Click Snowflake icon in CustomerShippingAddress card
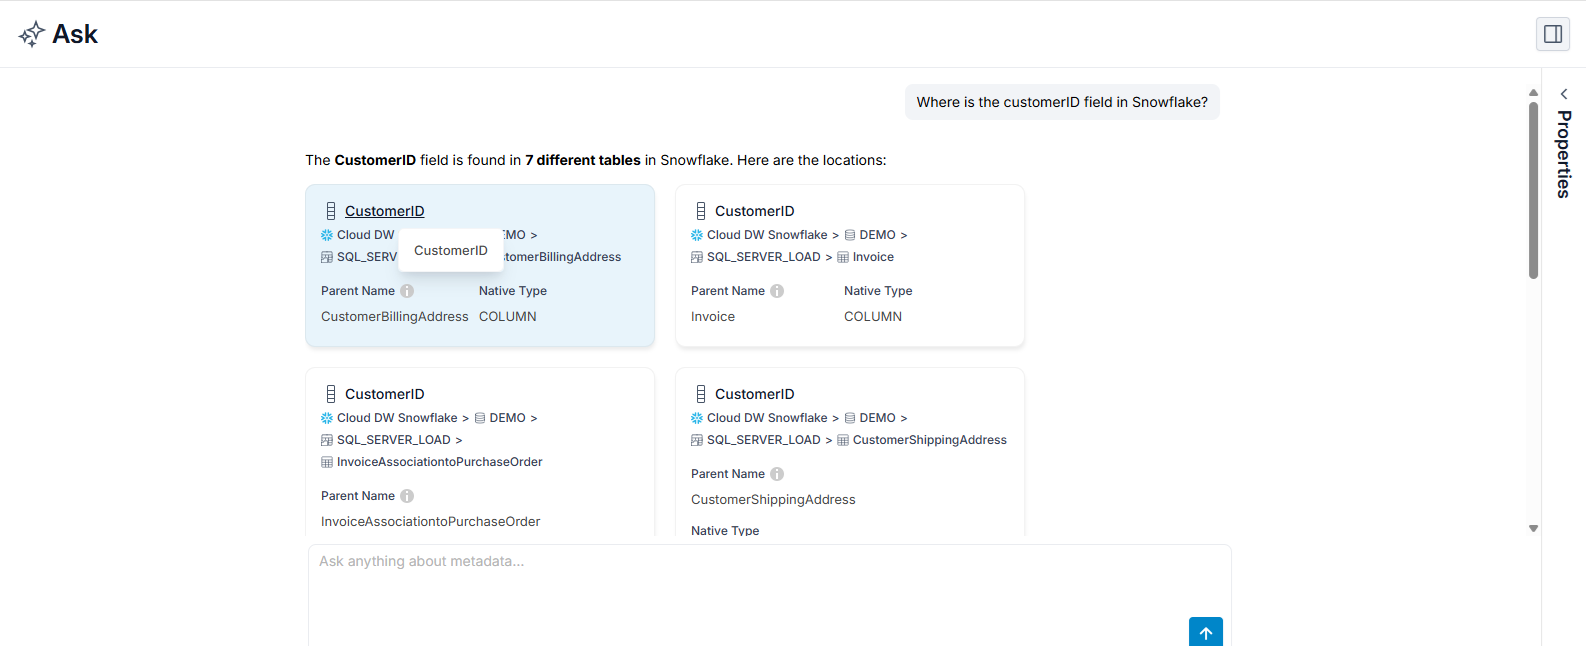Viewport: 1586px width, 646px height. 697,418
